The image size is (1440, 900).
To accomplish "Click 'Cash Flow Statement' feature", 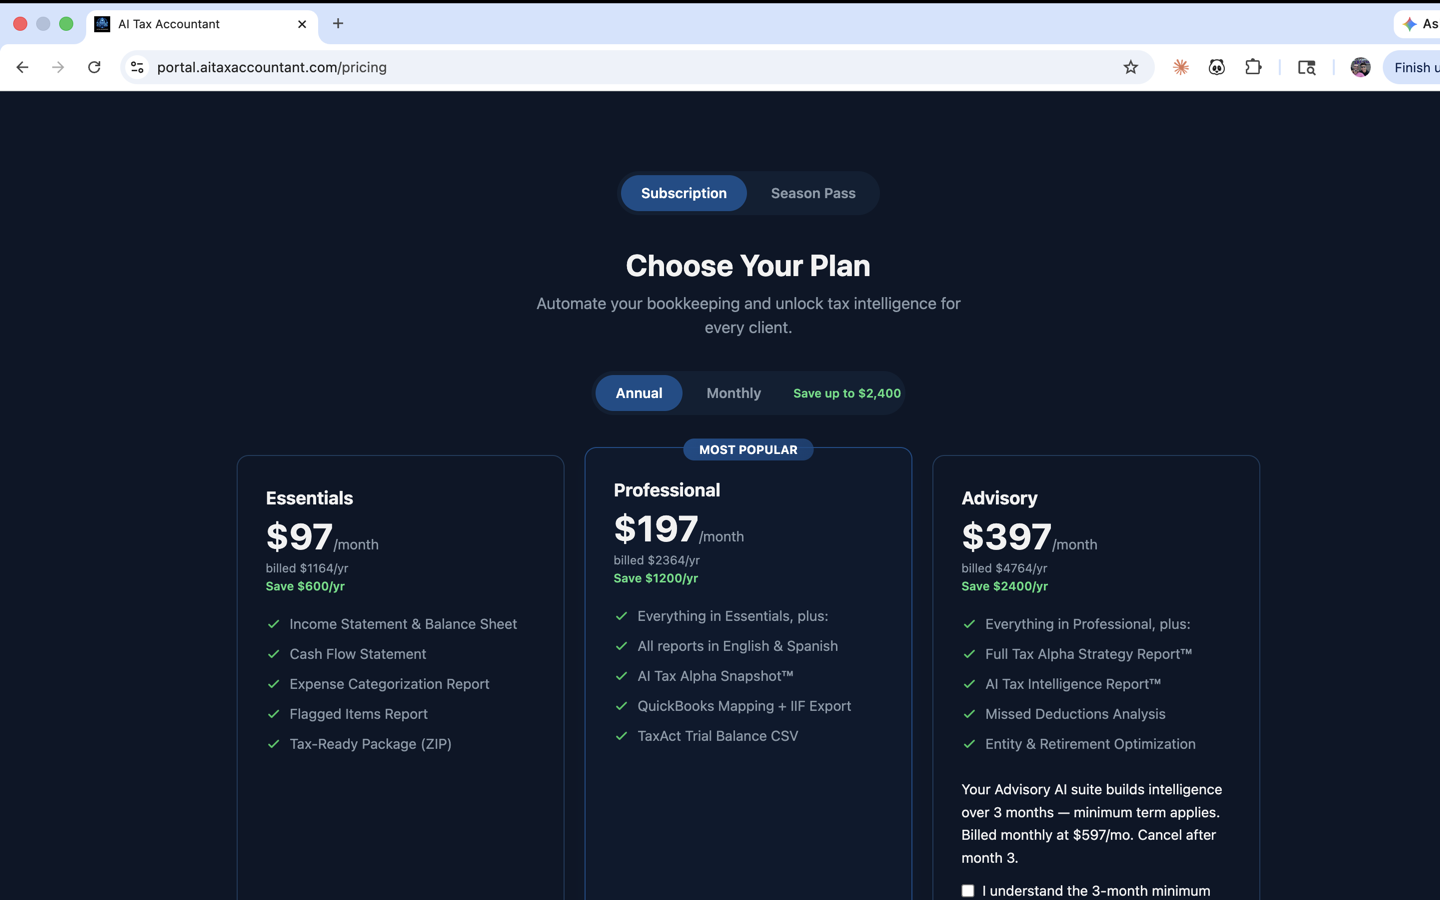I will 358,654.
